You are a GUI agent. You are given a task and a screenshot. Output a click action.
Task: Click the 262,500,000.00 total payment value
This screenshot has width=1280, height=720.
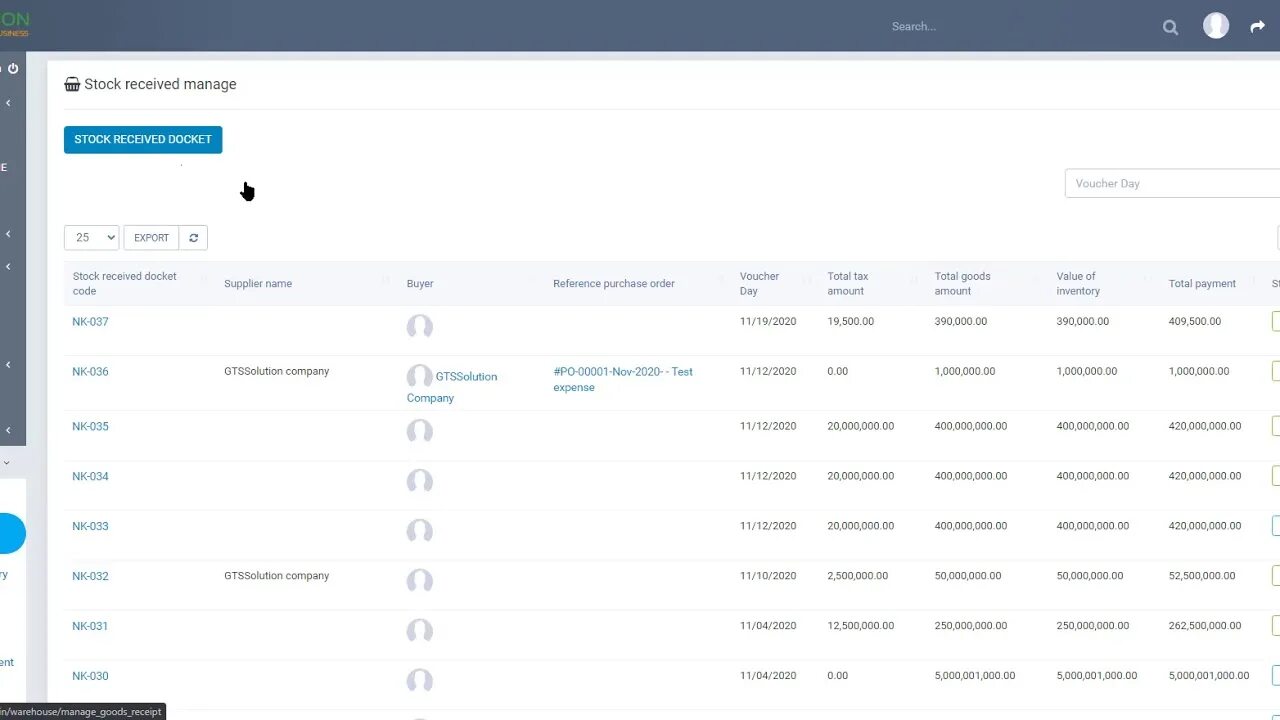(1205, 626)
